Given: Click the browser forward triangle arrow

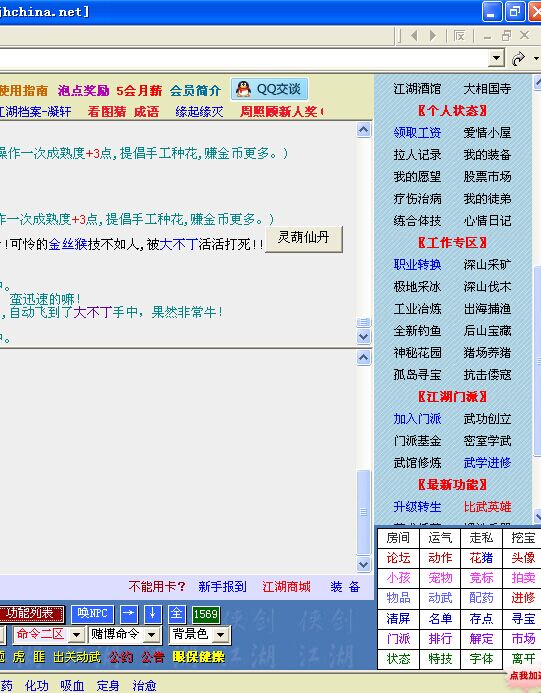Looking at the screenshot, I should pos(433,35).
